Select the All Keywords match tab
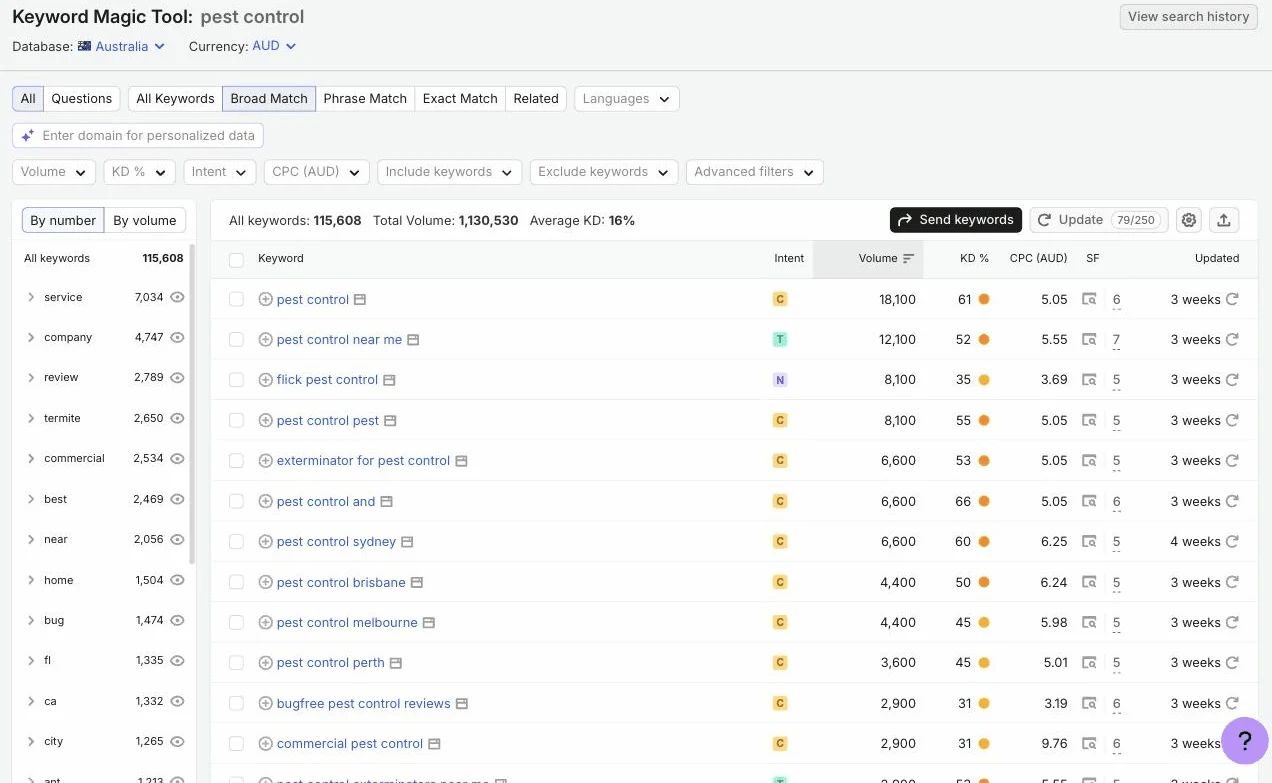This screenshot has height=783, width=1272. 175,99
